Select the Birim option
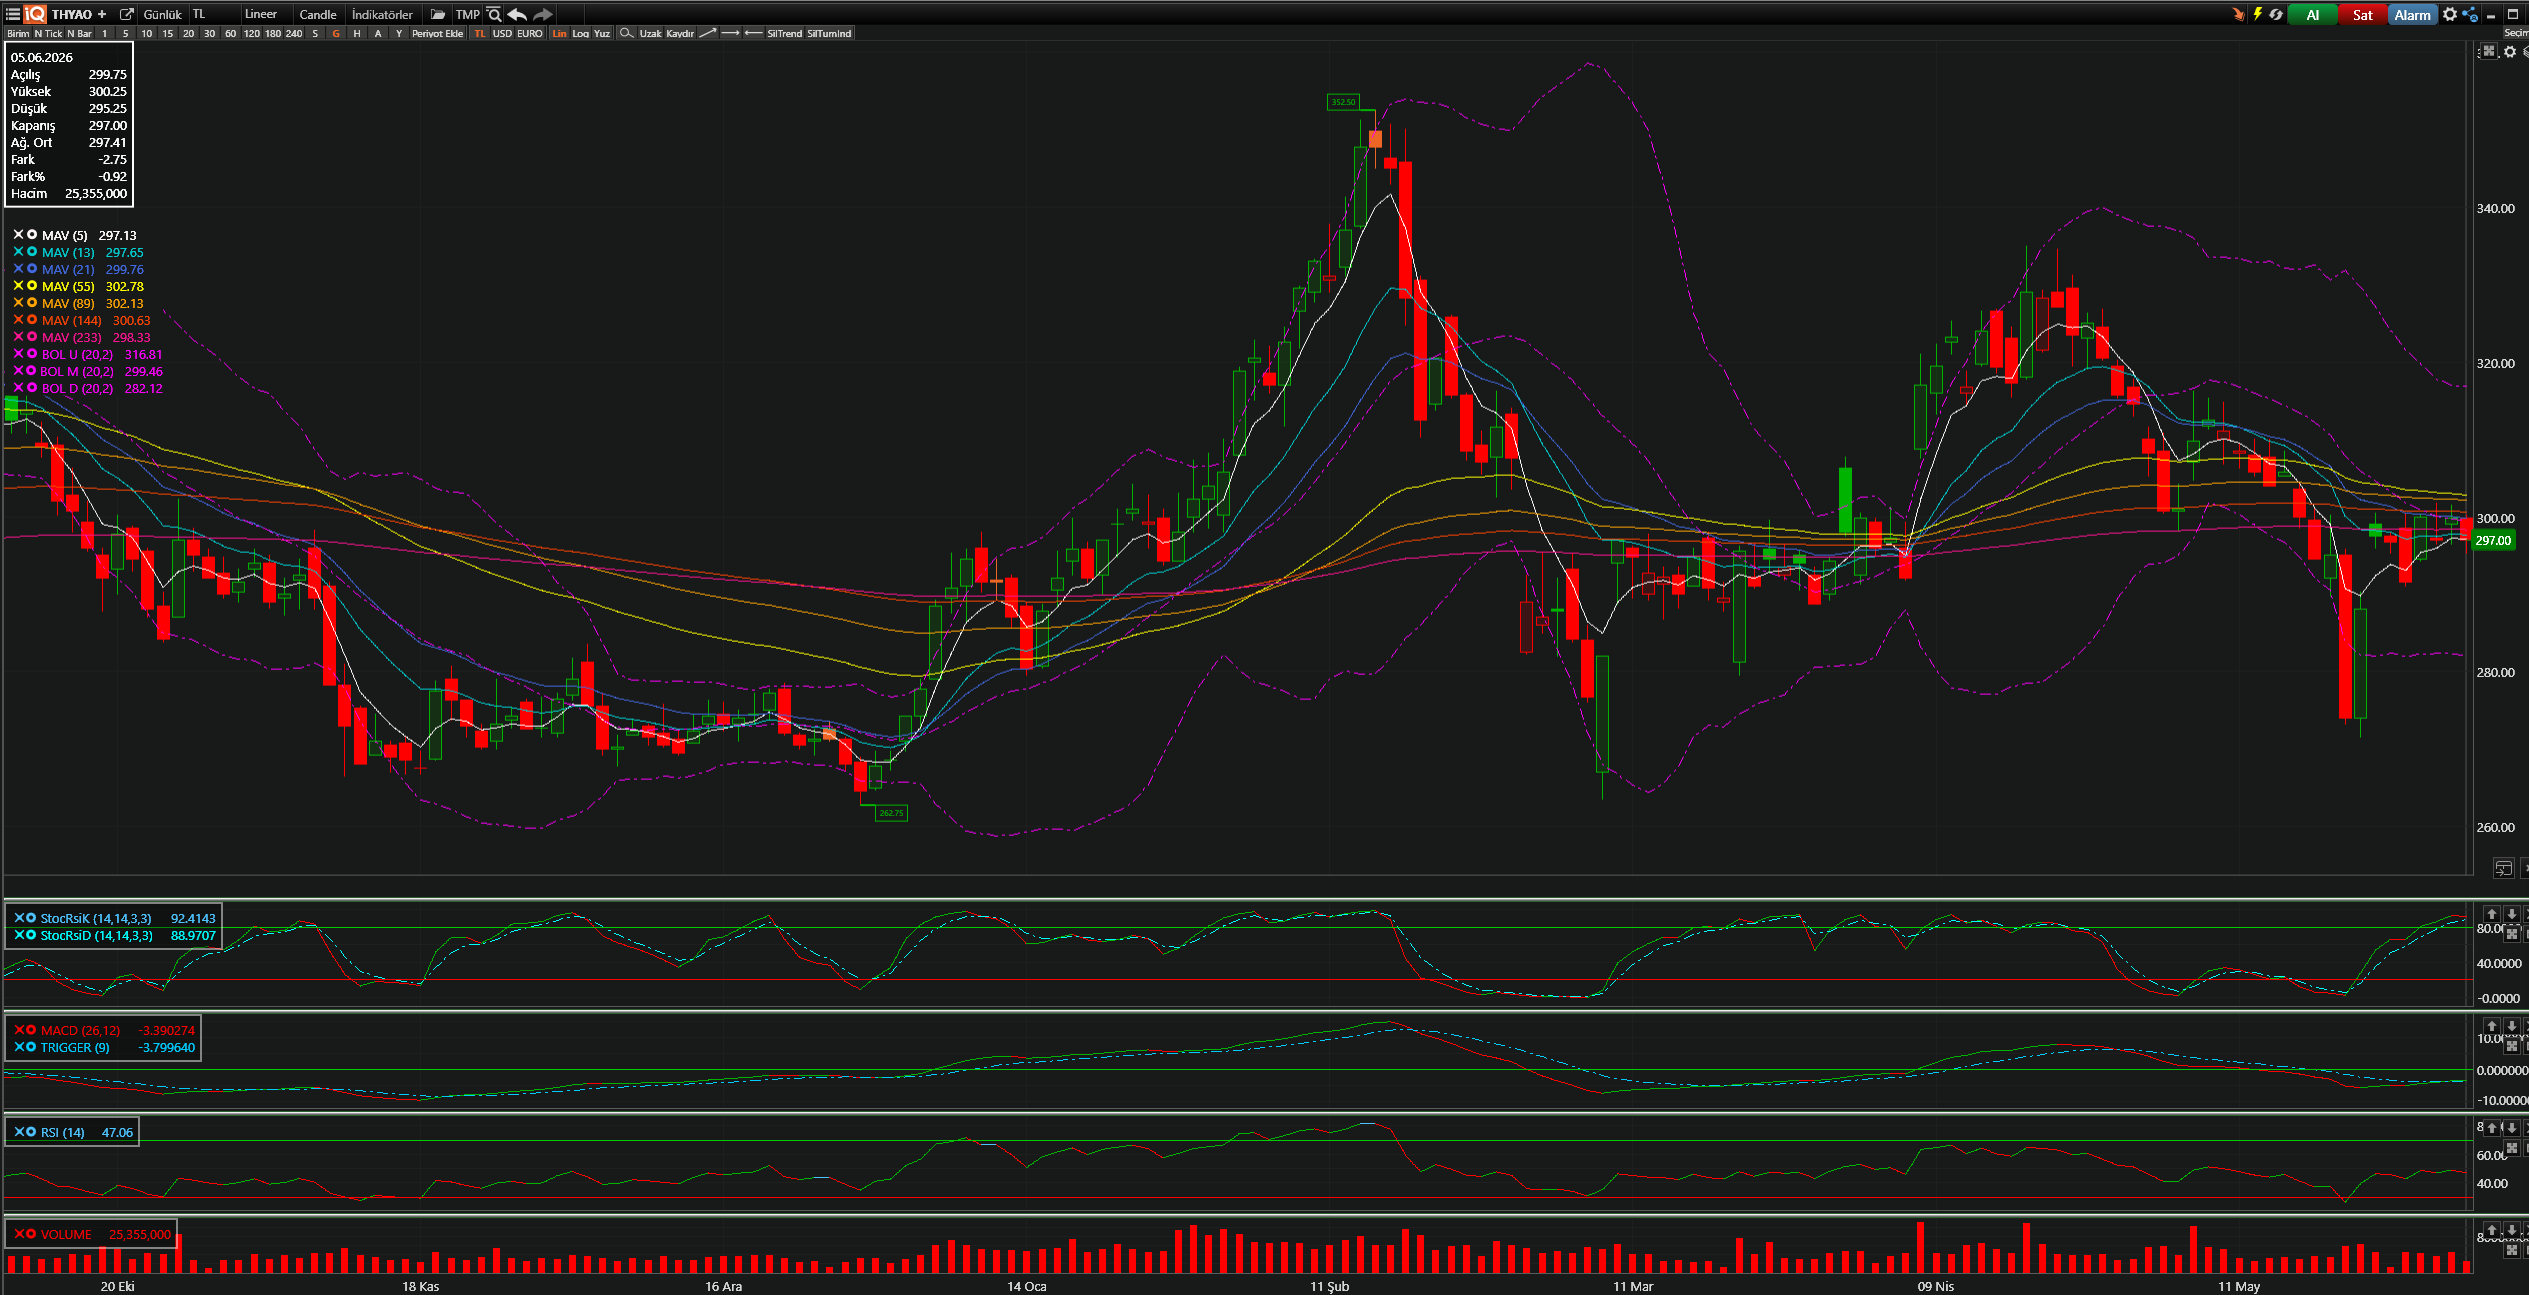The image size is (2529, 1295). point(18,33)
